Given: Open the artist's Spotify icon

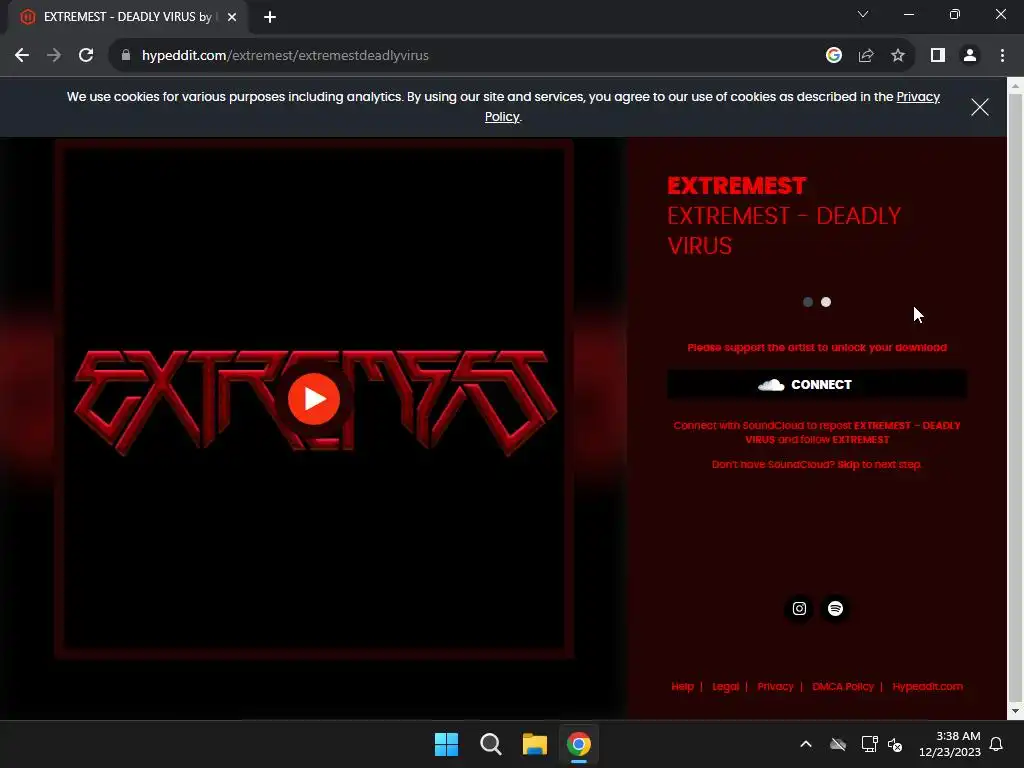Looking at the screenshot, I should coord(835,609).
